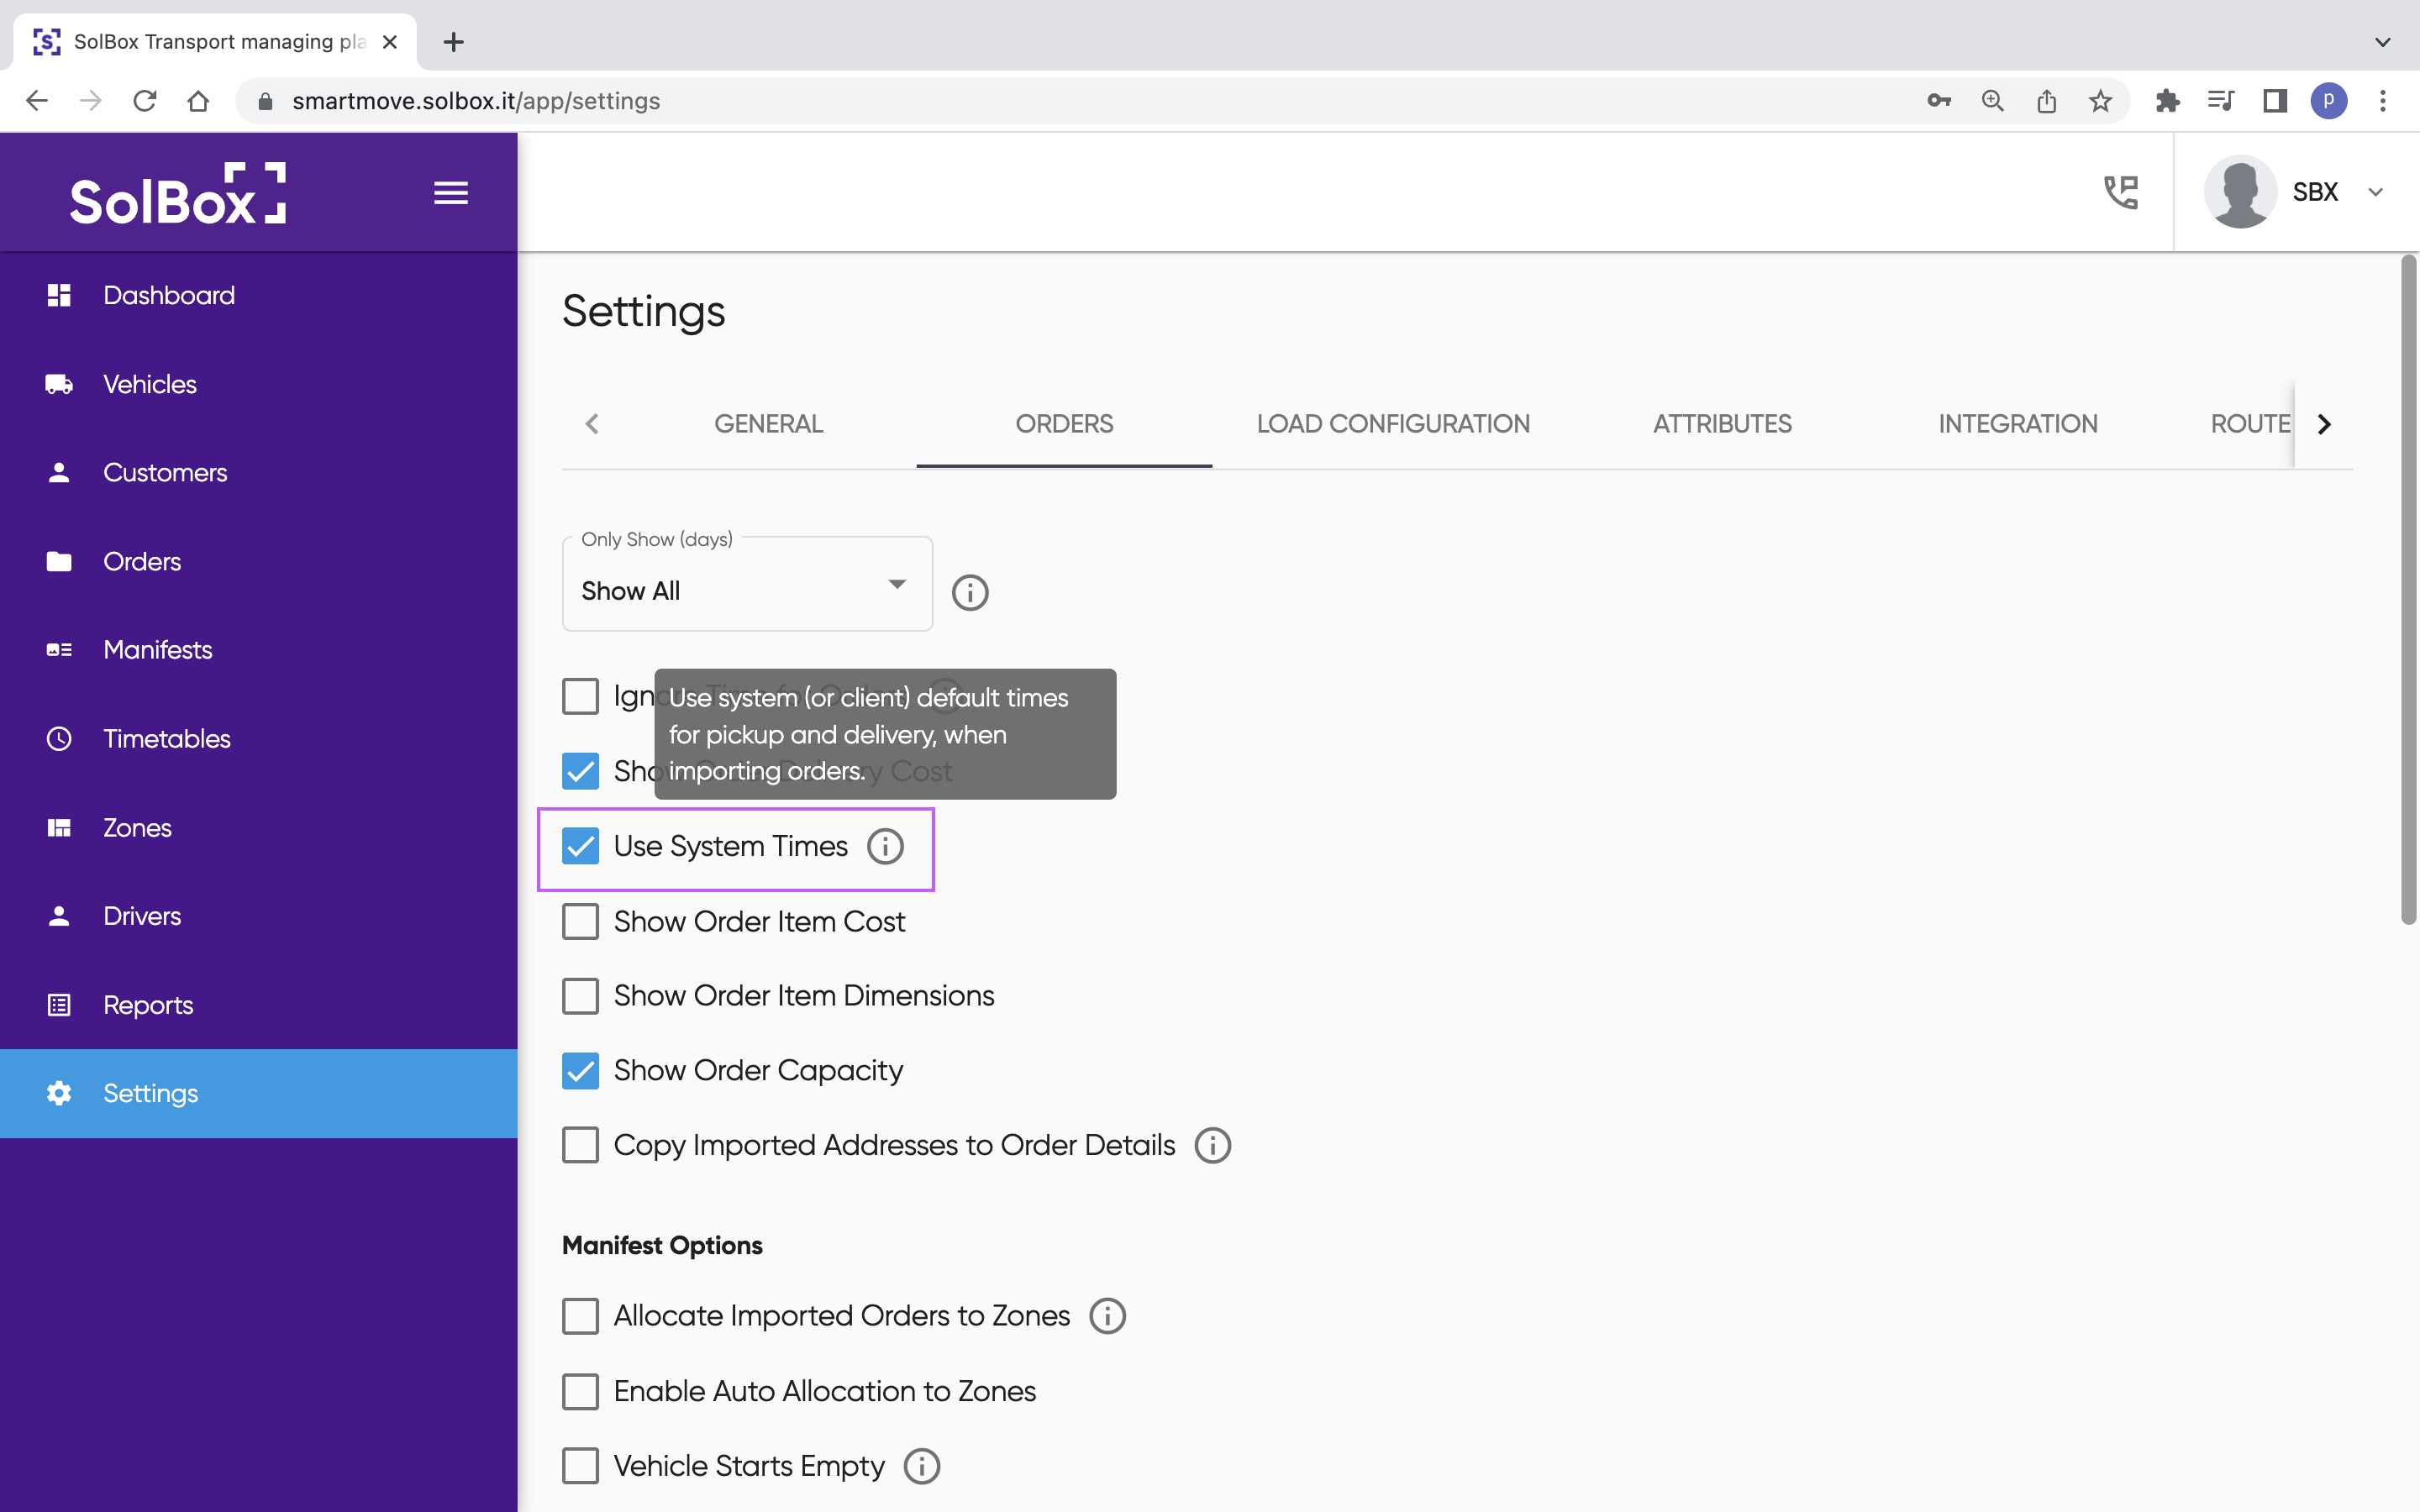
Task: Open the password key icon in address bar
Action: coord(1939,101)
